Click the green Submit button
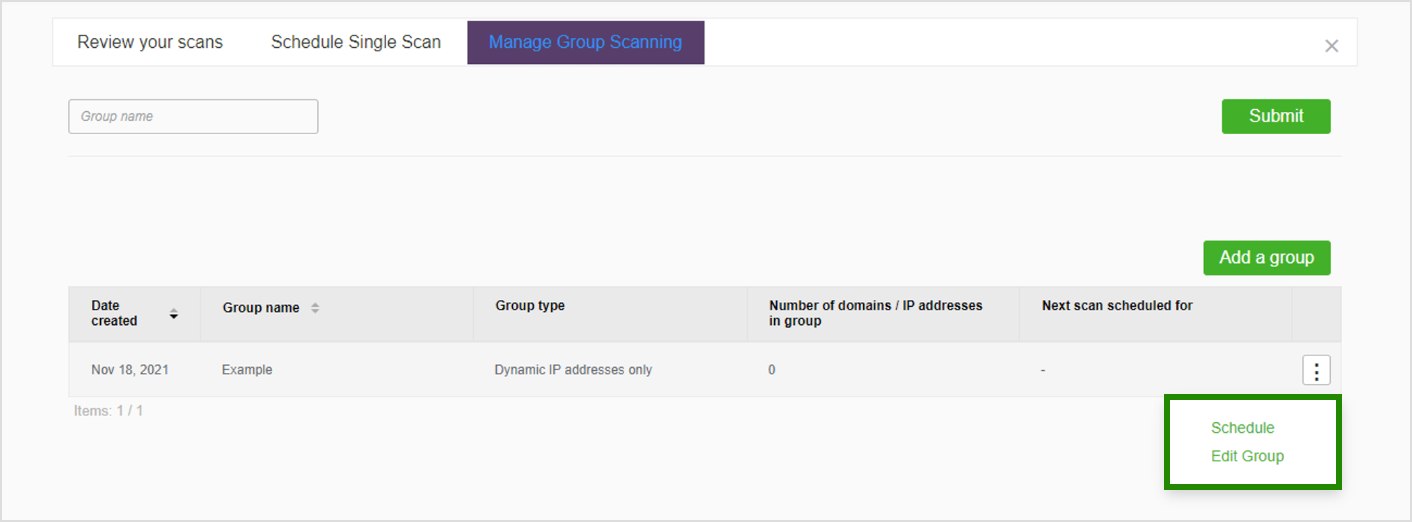The width and height of the screenshot is (1412, 522). pyautogui.click(x=1276, y=116)
